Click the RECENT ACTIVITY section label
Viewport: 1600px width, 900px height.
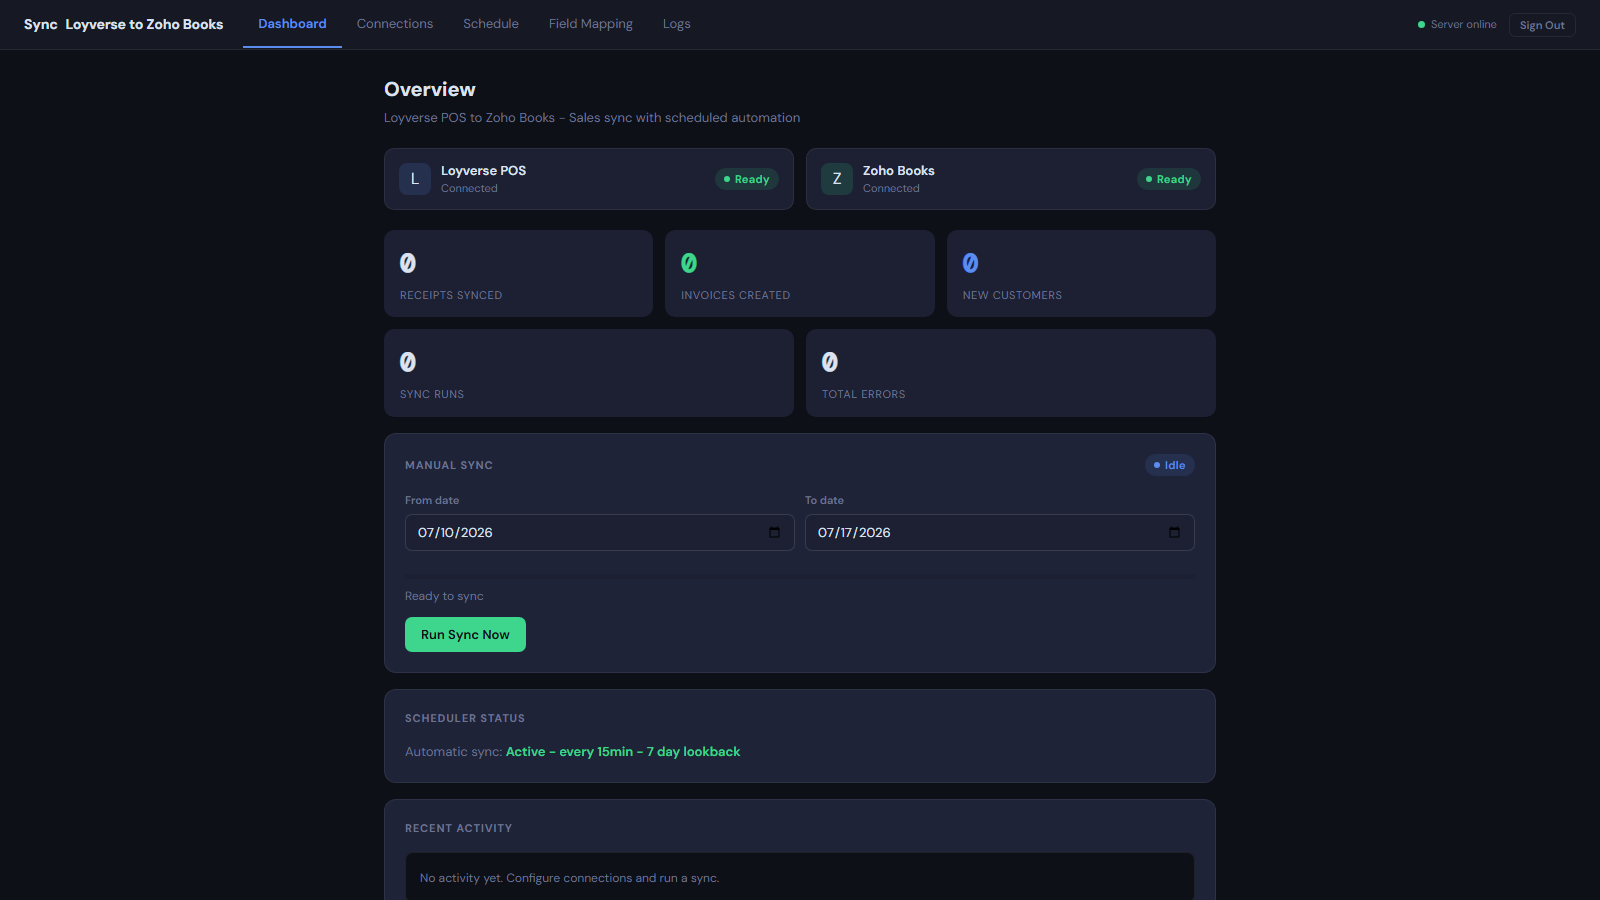tap(458, 828)
